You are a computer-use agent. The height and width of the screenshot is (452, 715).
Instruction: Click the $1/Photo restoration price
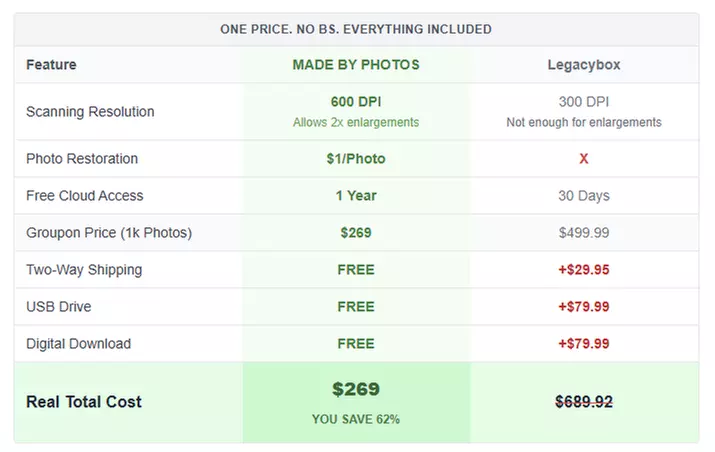356,159
